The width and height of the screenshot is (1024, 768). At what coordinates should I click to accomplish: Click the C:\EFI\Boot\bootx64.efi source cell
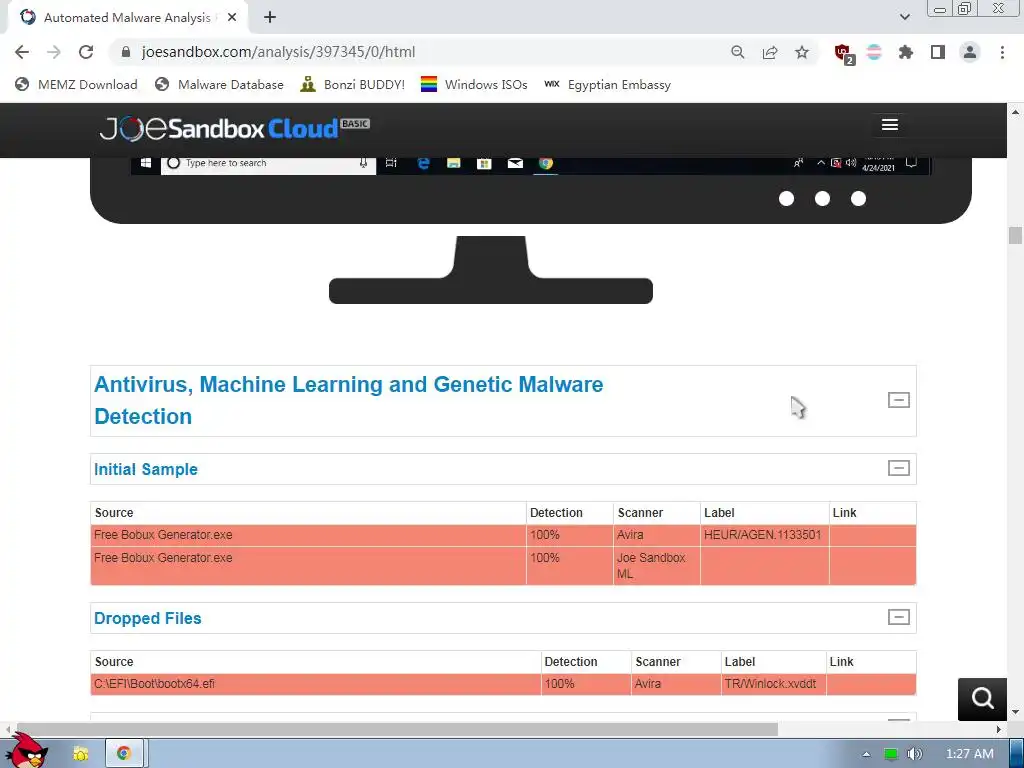(x=316, y=684)
